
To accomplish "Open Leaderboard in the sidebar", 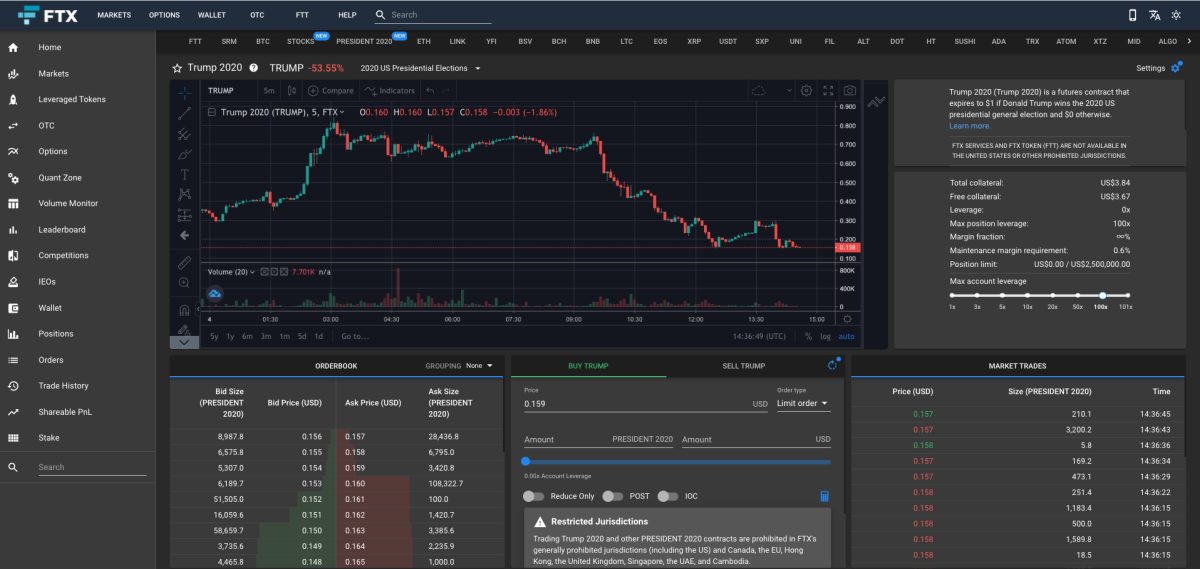I will 62,230.
